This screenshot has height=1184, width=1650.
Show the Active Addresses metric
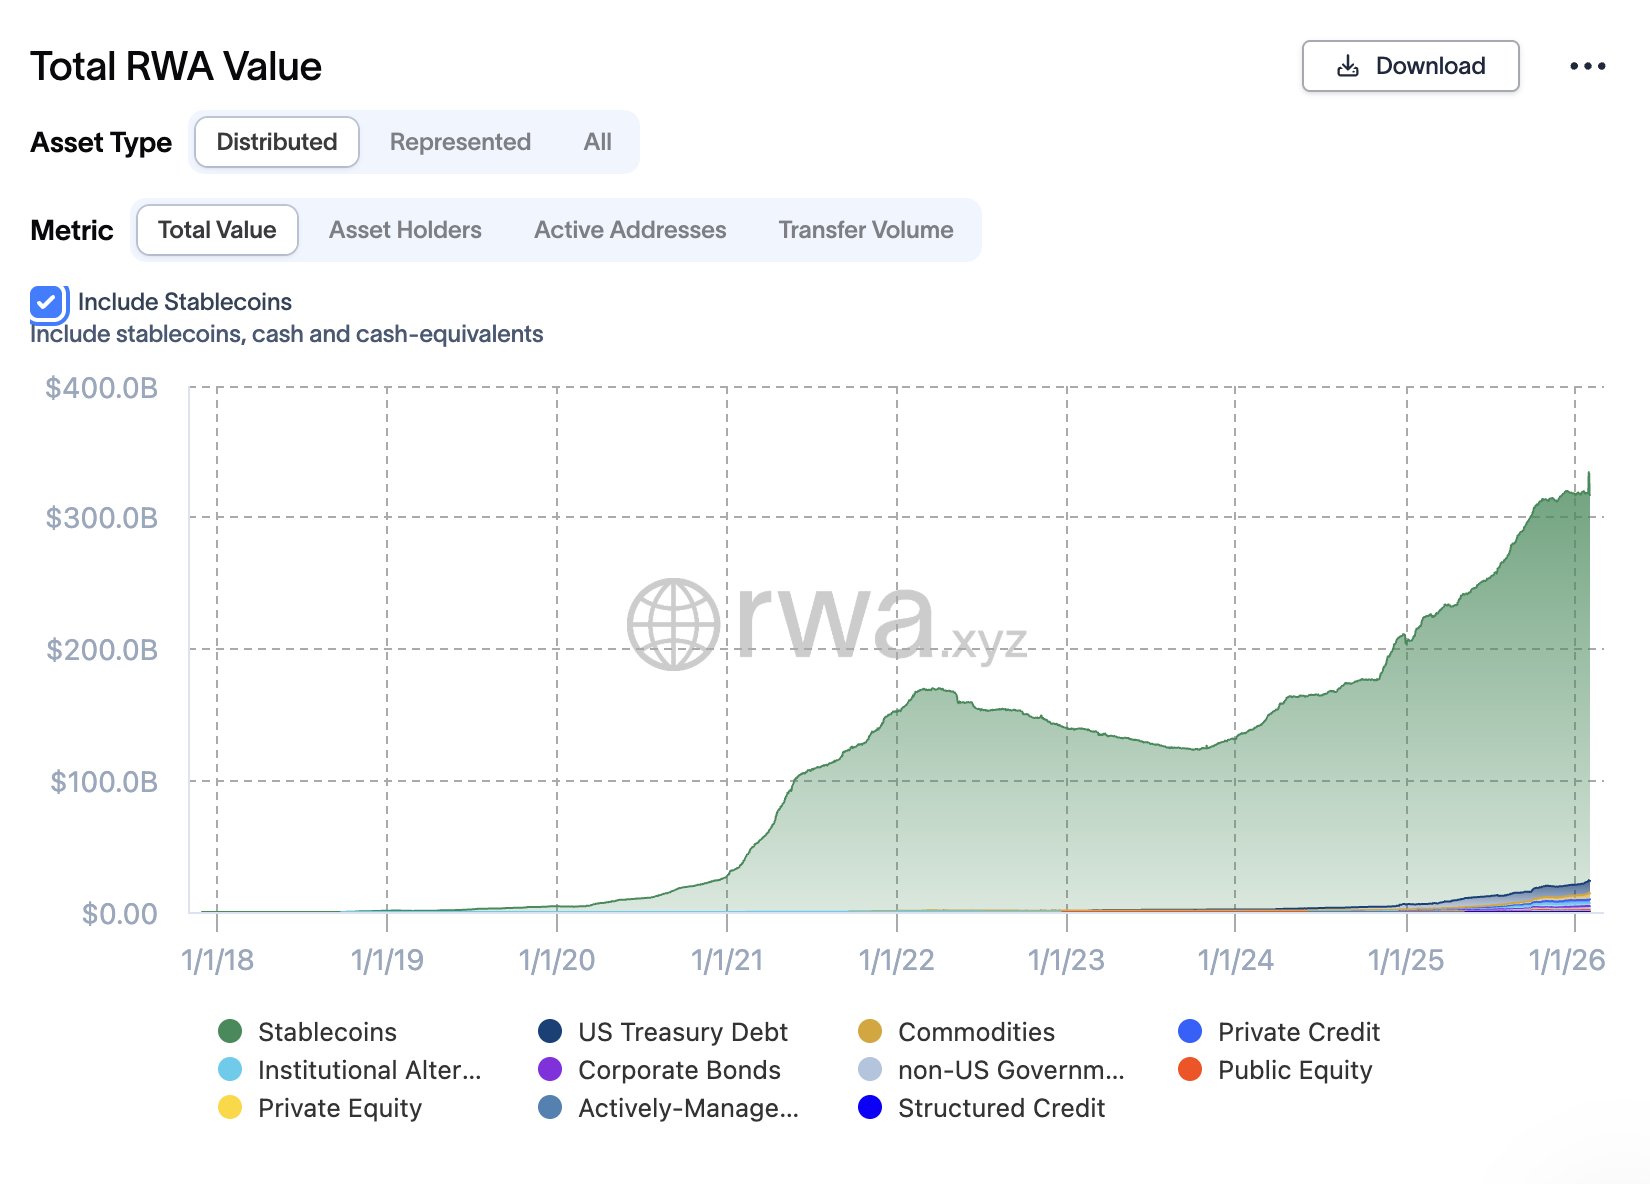click(630, 230)
